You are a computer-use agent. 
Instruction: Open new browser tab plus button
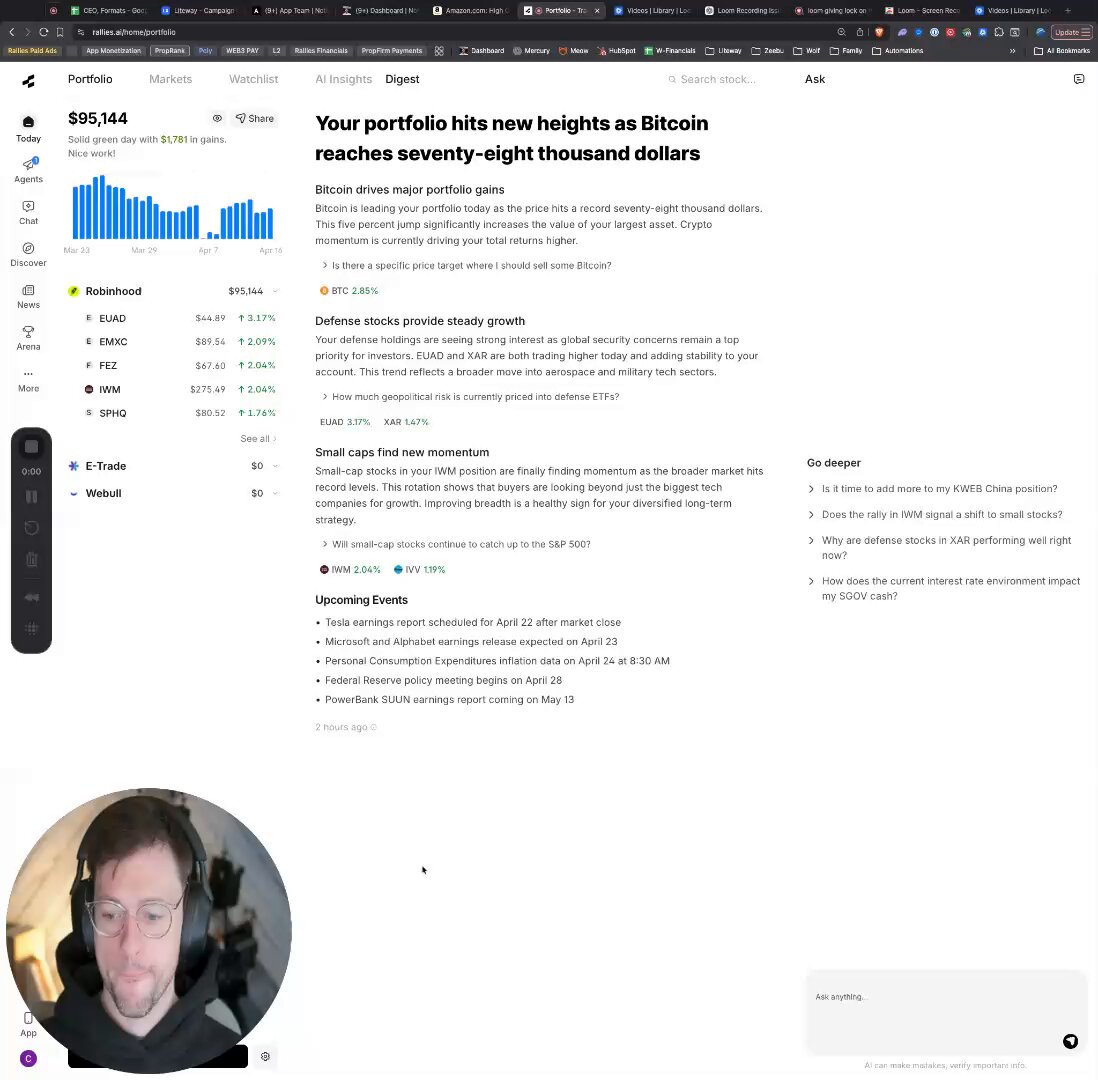(1067, 11)
